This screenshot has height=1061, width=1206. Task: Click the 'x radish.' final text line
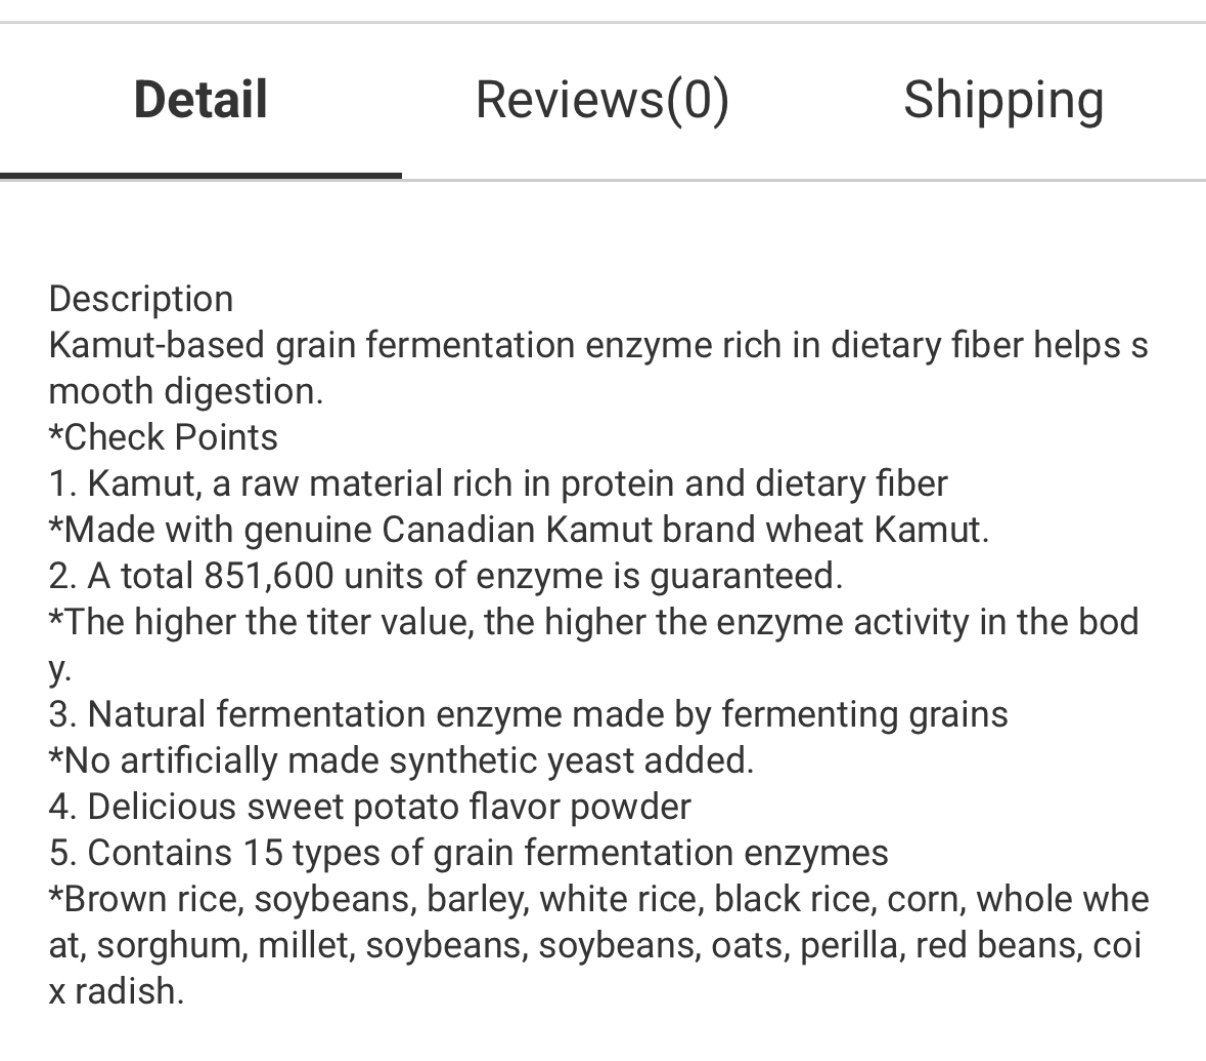[x=116, y=990]
